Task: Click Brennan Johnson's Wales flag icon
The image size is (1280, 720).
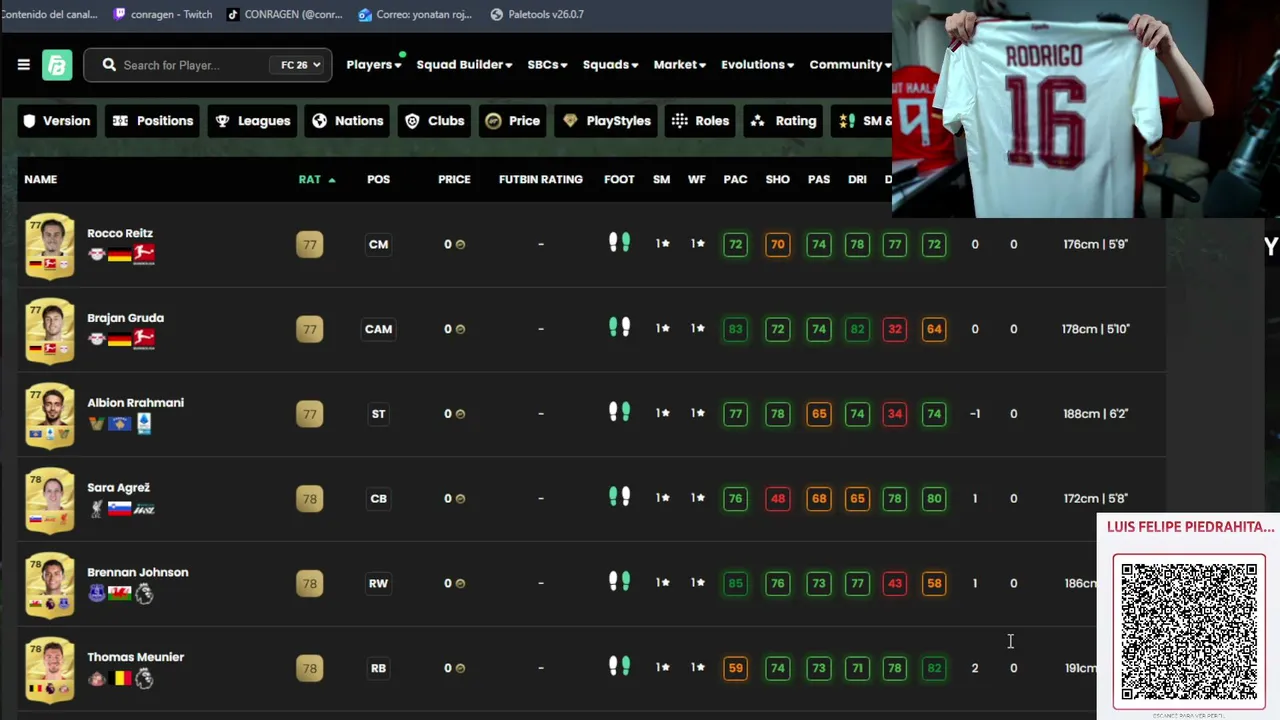Action: tap(120, 594)
